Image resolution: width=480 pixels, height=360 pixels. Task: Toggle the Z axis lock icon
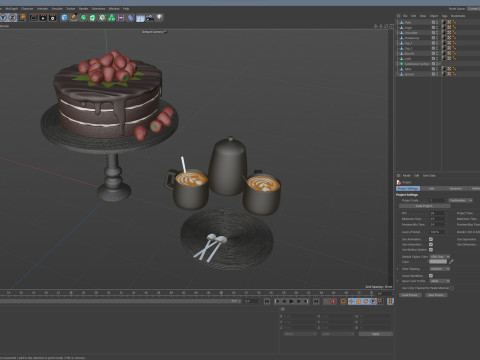tap(12, 17)
